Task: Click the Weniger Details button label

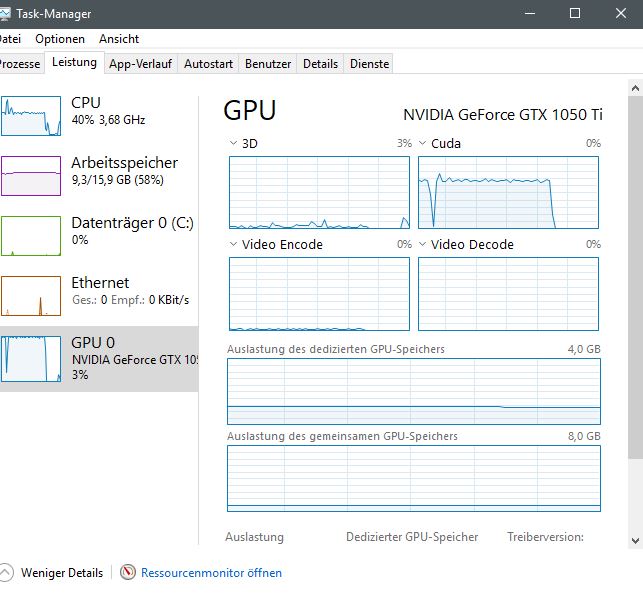Action: coord(63,573)
